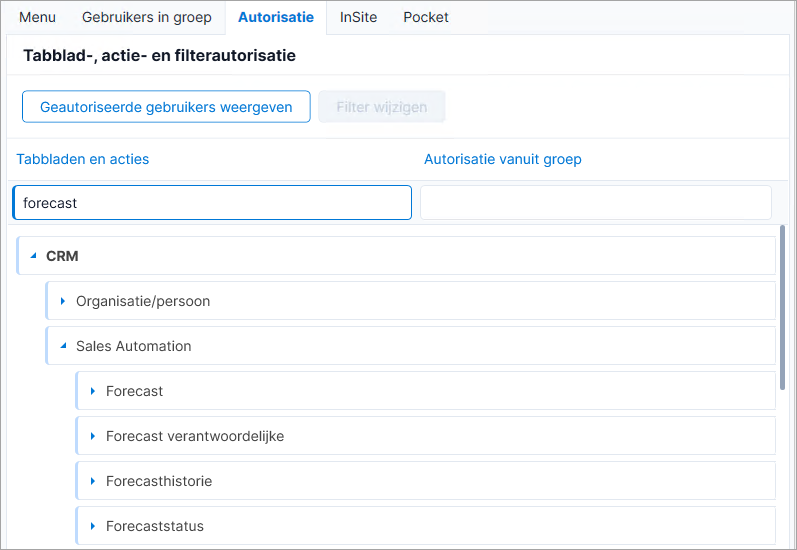Sort by Autorisatie vanuit groep header
The image size is (797, 550).
(503, 159)
